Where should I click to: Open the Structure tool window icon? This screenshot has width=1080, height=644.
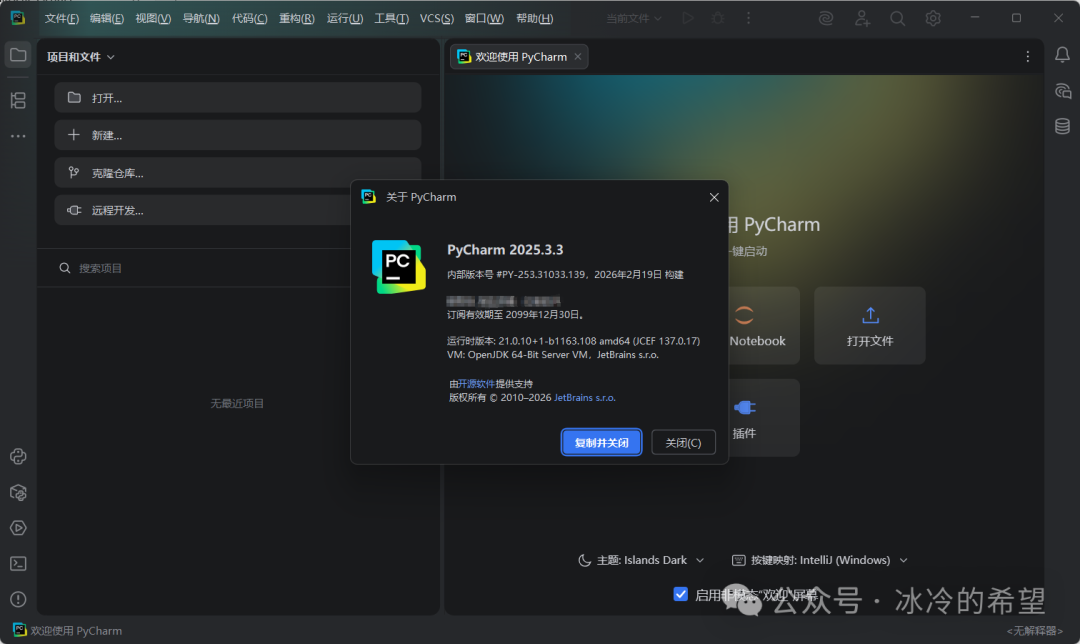tap(18, 100)
